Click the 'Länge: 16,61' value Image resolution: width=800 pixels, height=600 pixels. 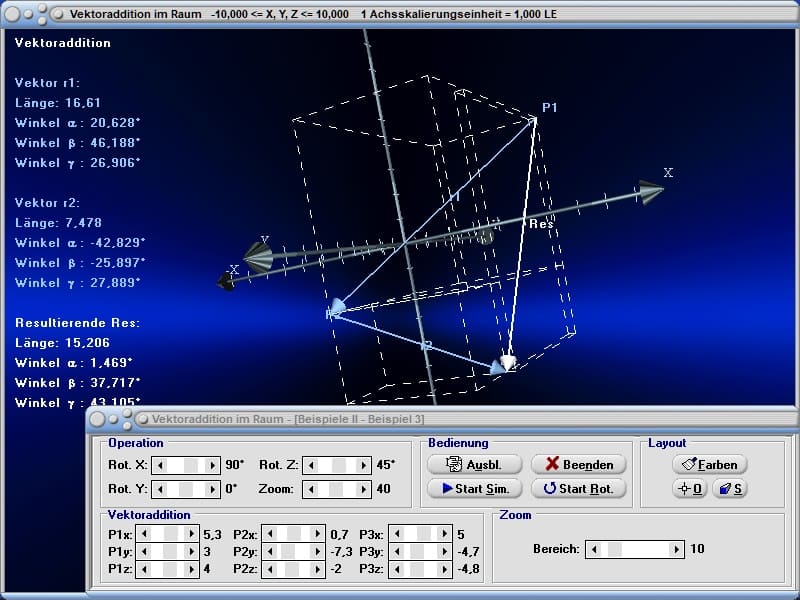pyautogui.click(x=58, y=103)
